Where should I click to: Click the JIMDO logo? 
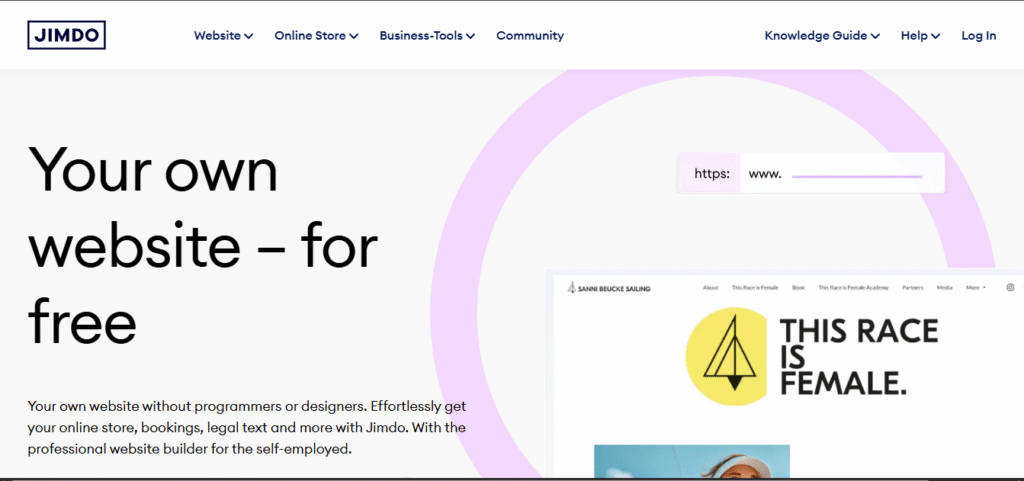coord(66,35)
